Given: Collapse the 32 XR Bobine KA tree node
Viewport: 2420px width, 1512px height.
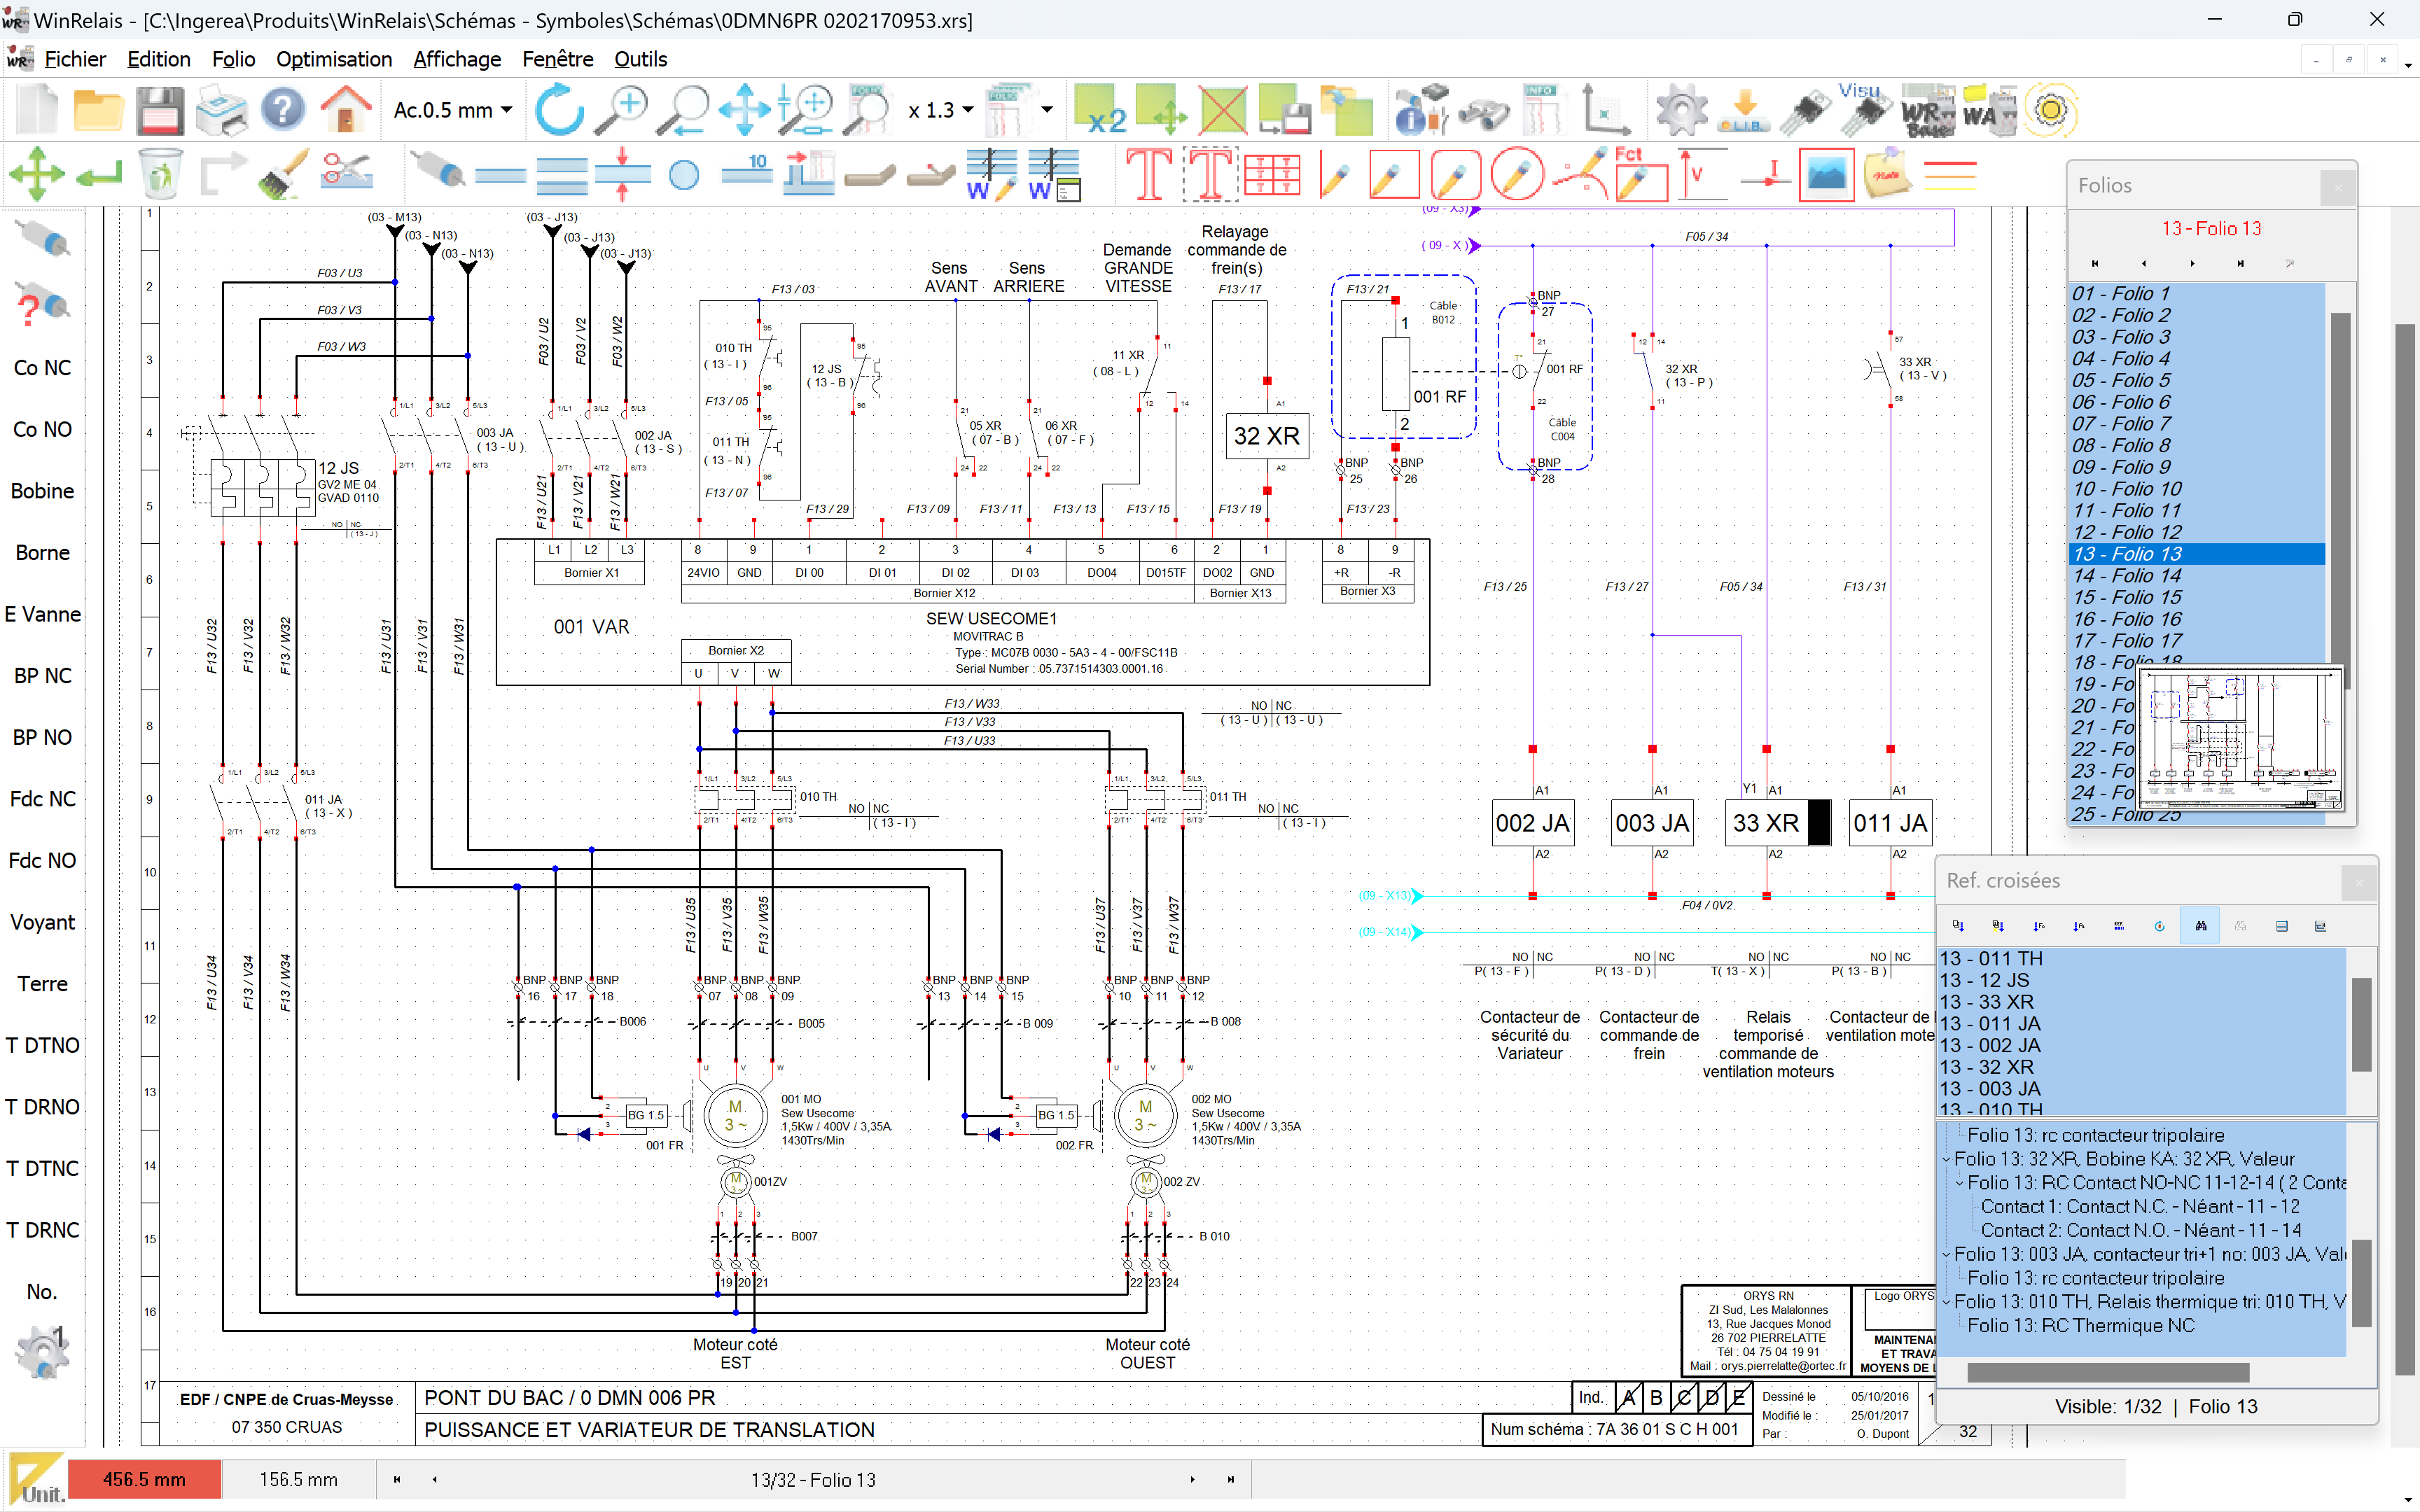Looking at the screenshot, I should (x=1946, y=1159).
